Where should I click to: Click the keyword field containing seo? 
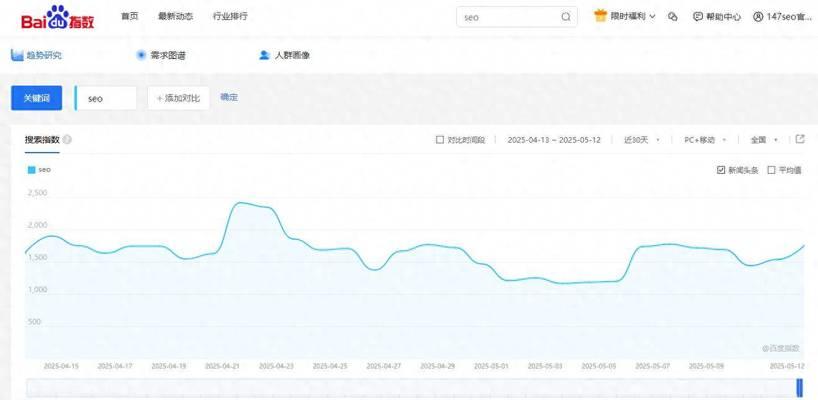coord(106,98)
